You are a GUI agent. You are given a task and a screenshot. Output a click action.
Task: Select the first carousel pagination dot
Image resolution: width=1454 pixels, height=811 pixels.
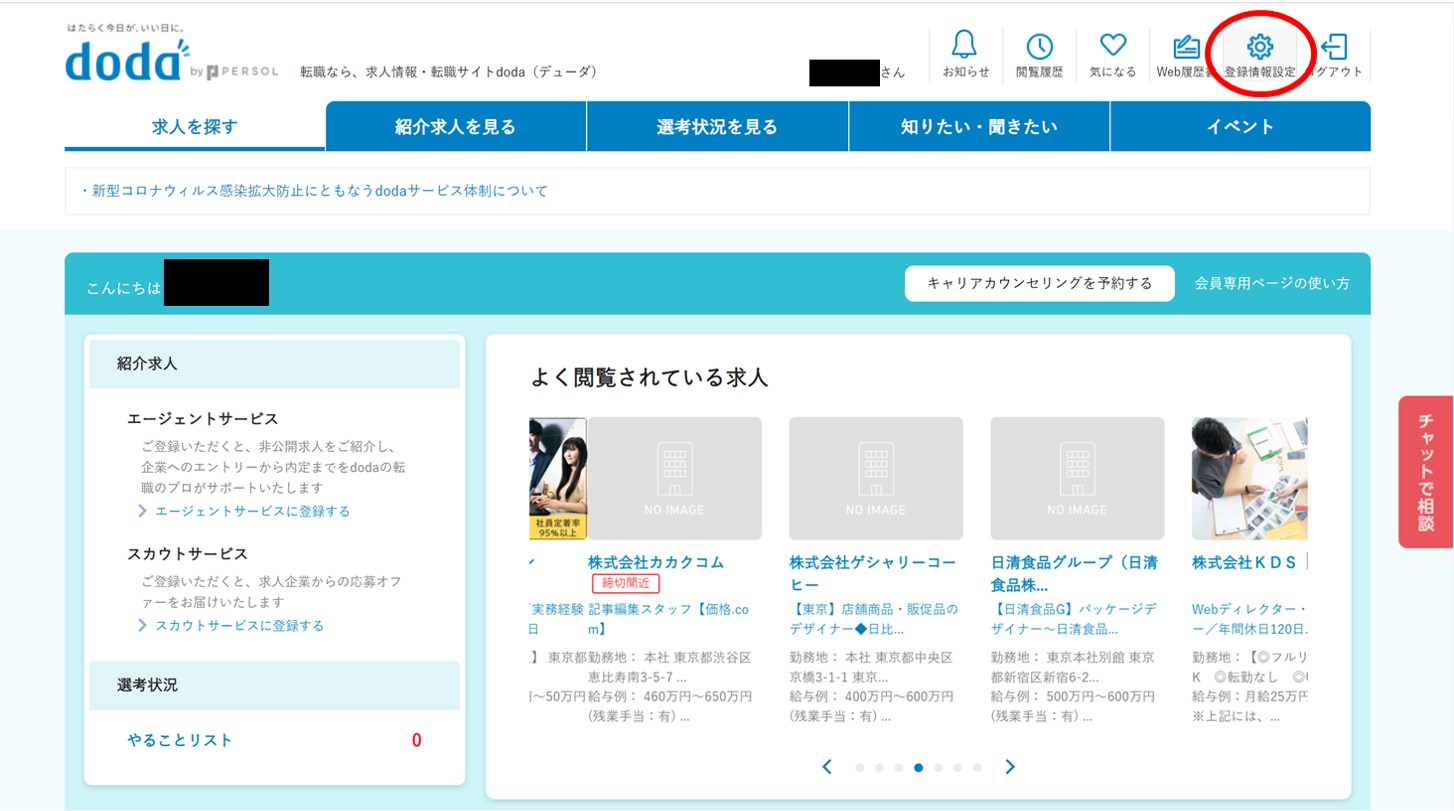tap(859, 768)
